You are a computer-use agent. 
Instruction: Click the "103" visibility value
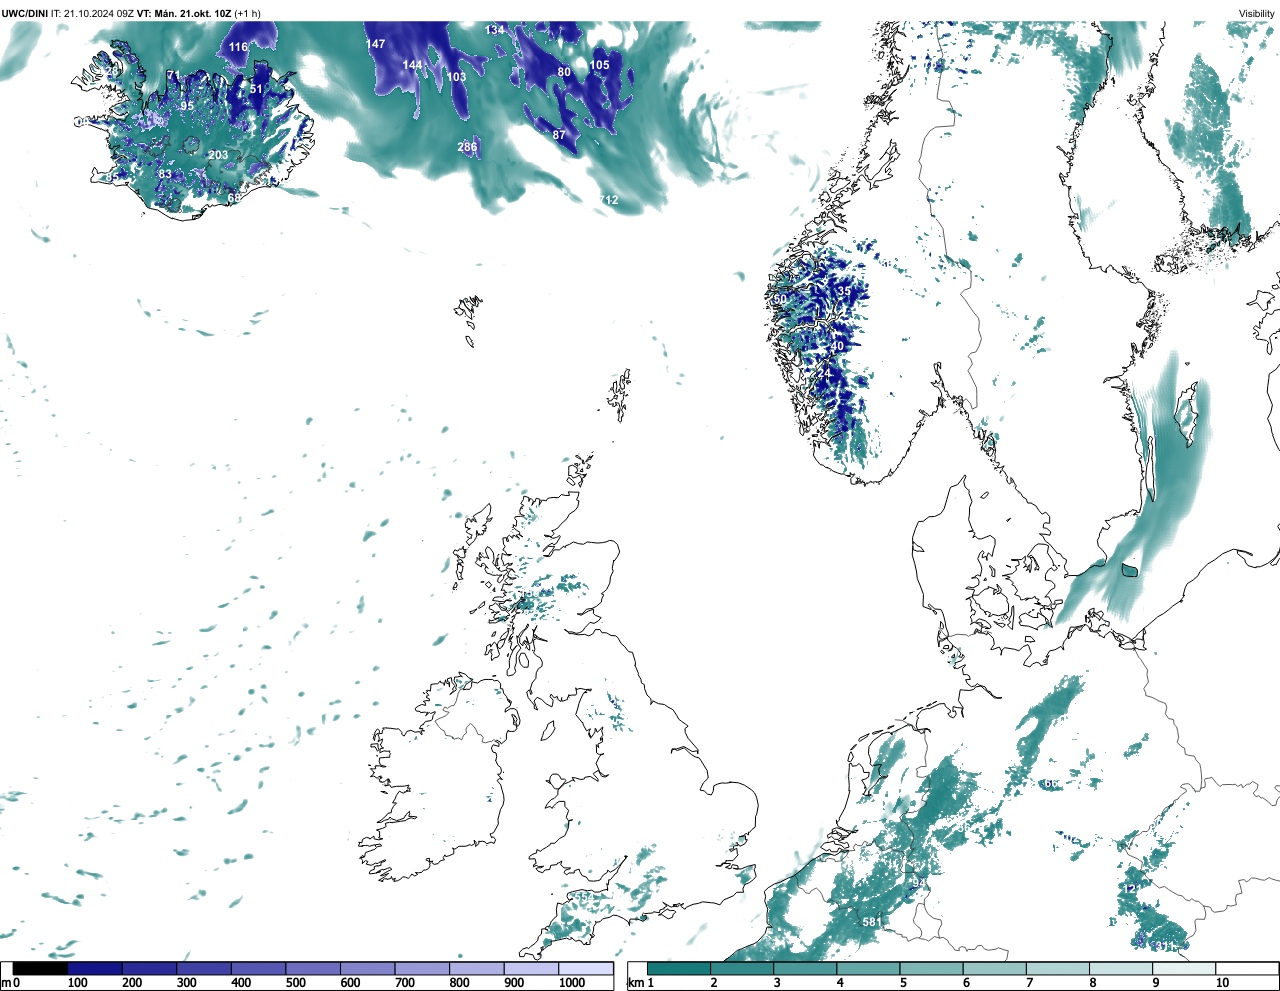tap(456, 77)
